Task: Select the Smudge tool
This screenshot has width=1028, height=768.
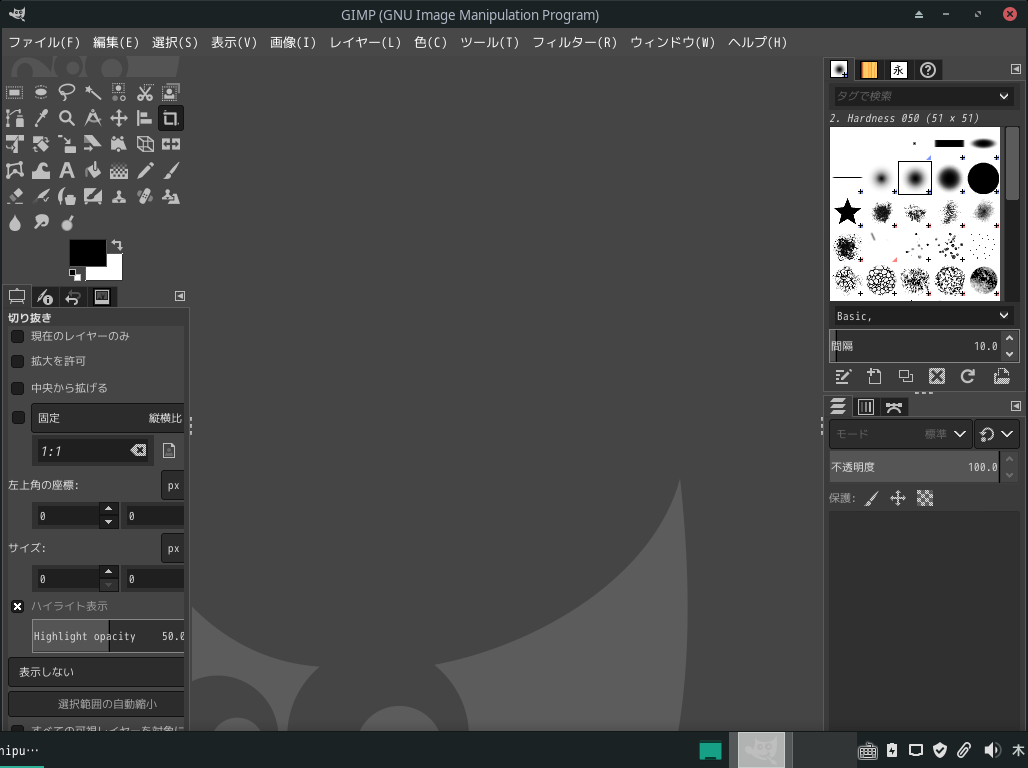Action: click(x=41, y=222)
